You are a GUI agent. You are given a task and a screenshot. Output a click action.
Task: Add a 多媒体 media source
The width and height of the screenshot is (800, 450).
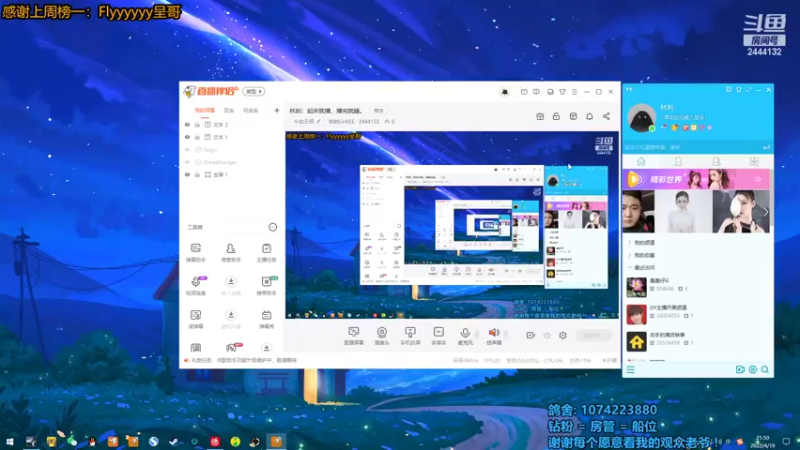click(438, 336)
